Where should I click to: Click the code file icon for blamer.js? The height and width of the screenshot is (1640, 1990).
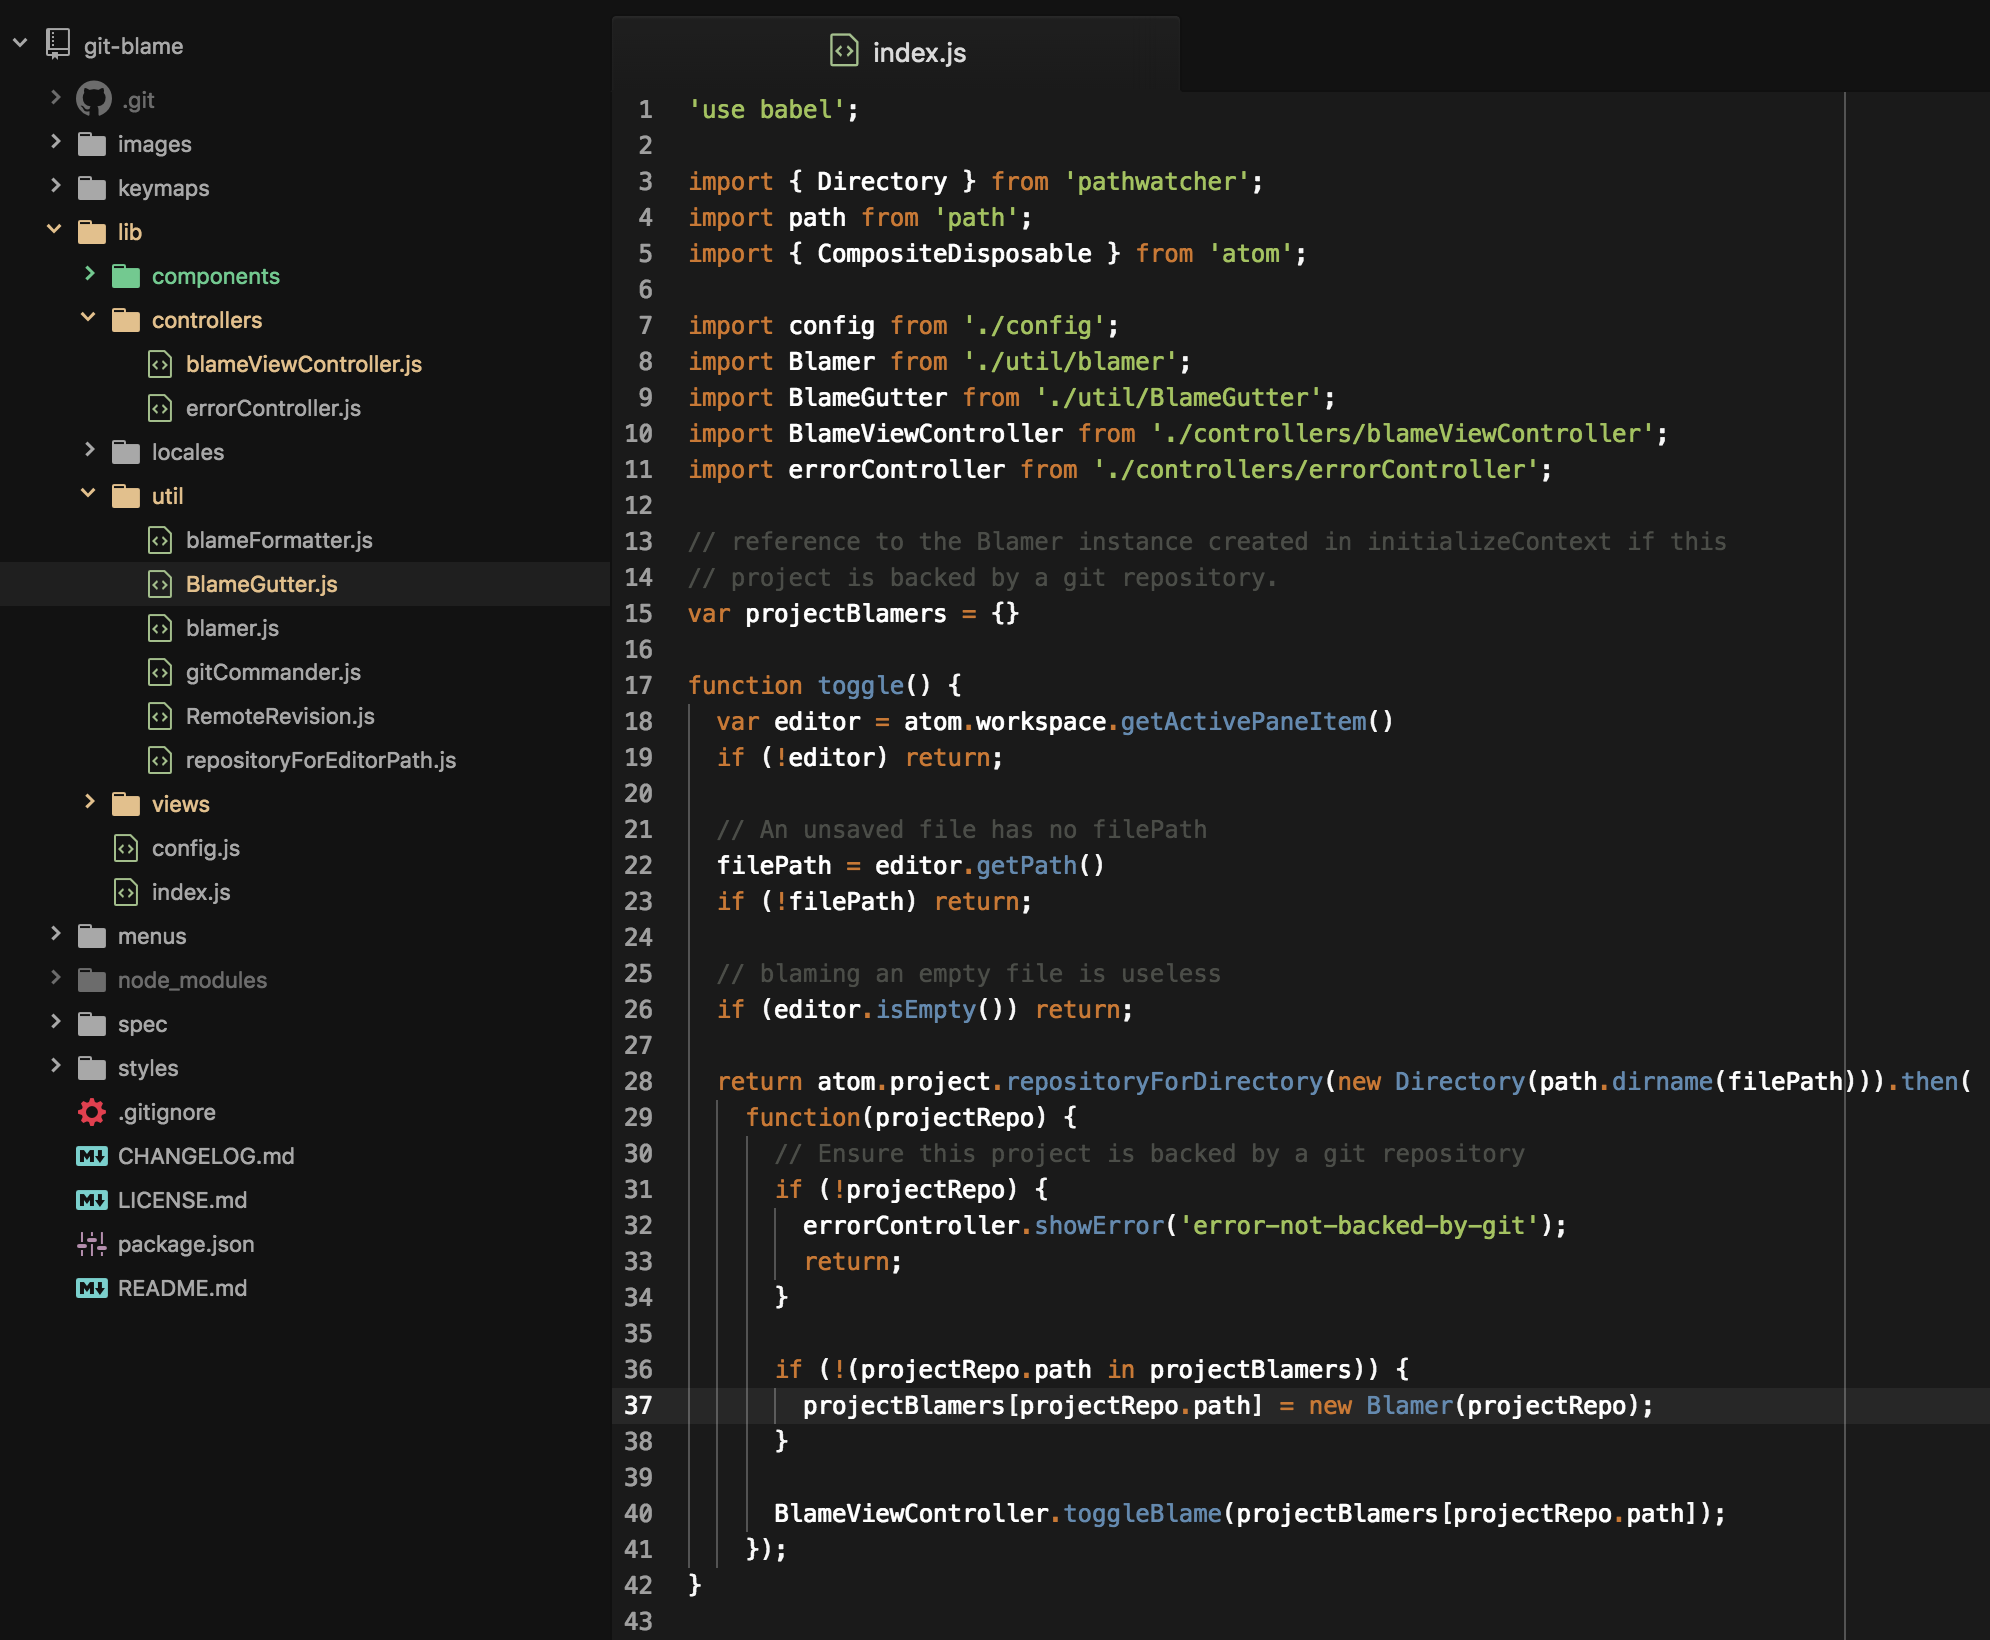[x=160, y=628]
